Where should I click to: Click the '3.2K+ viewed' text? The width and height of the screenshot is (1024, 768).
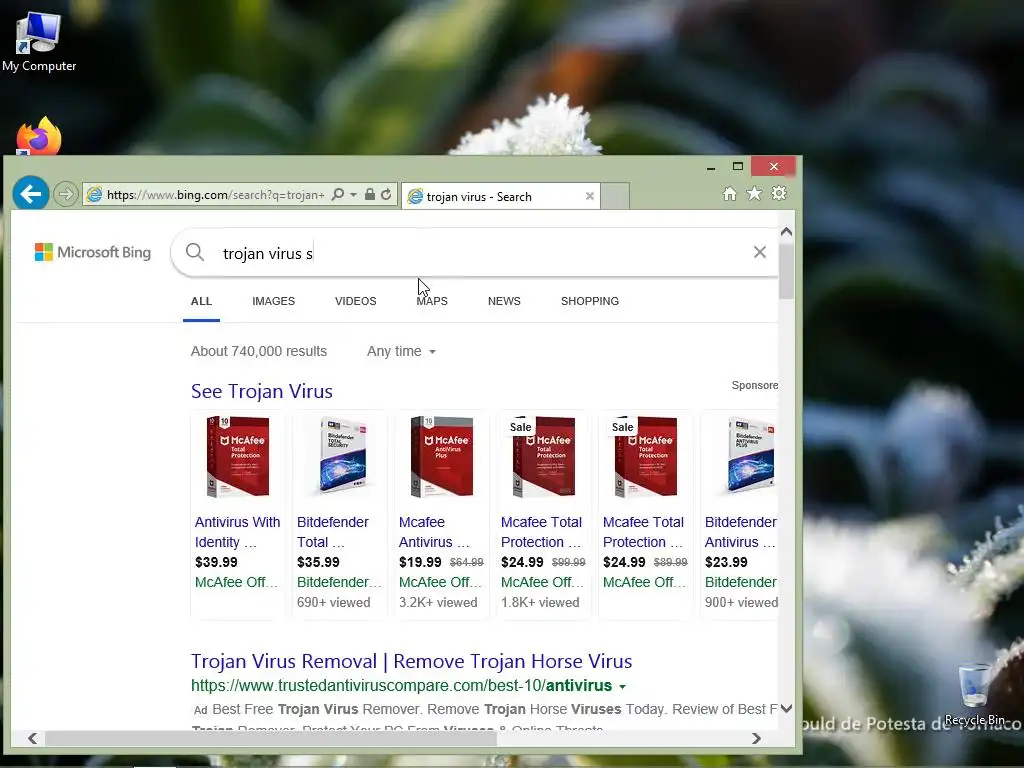pos(438,602)
